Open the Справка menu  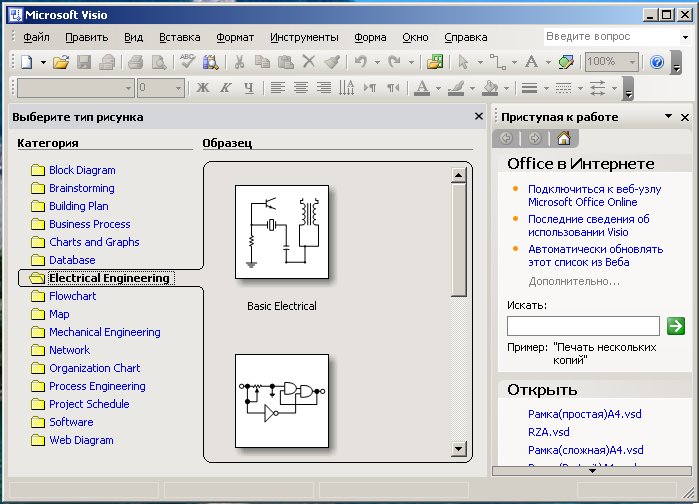pyautogui.click(x=465, y=37)
